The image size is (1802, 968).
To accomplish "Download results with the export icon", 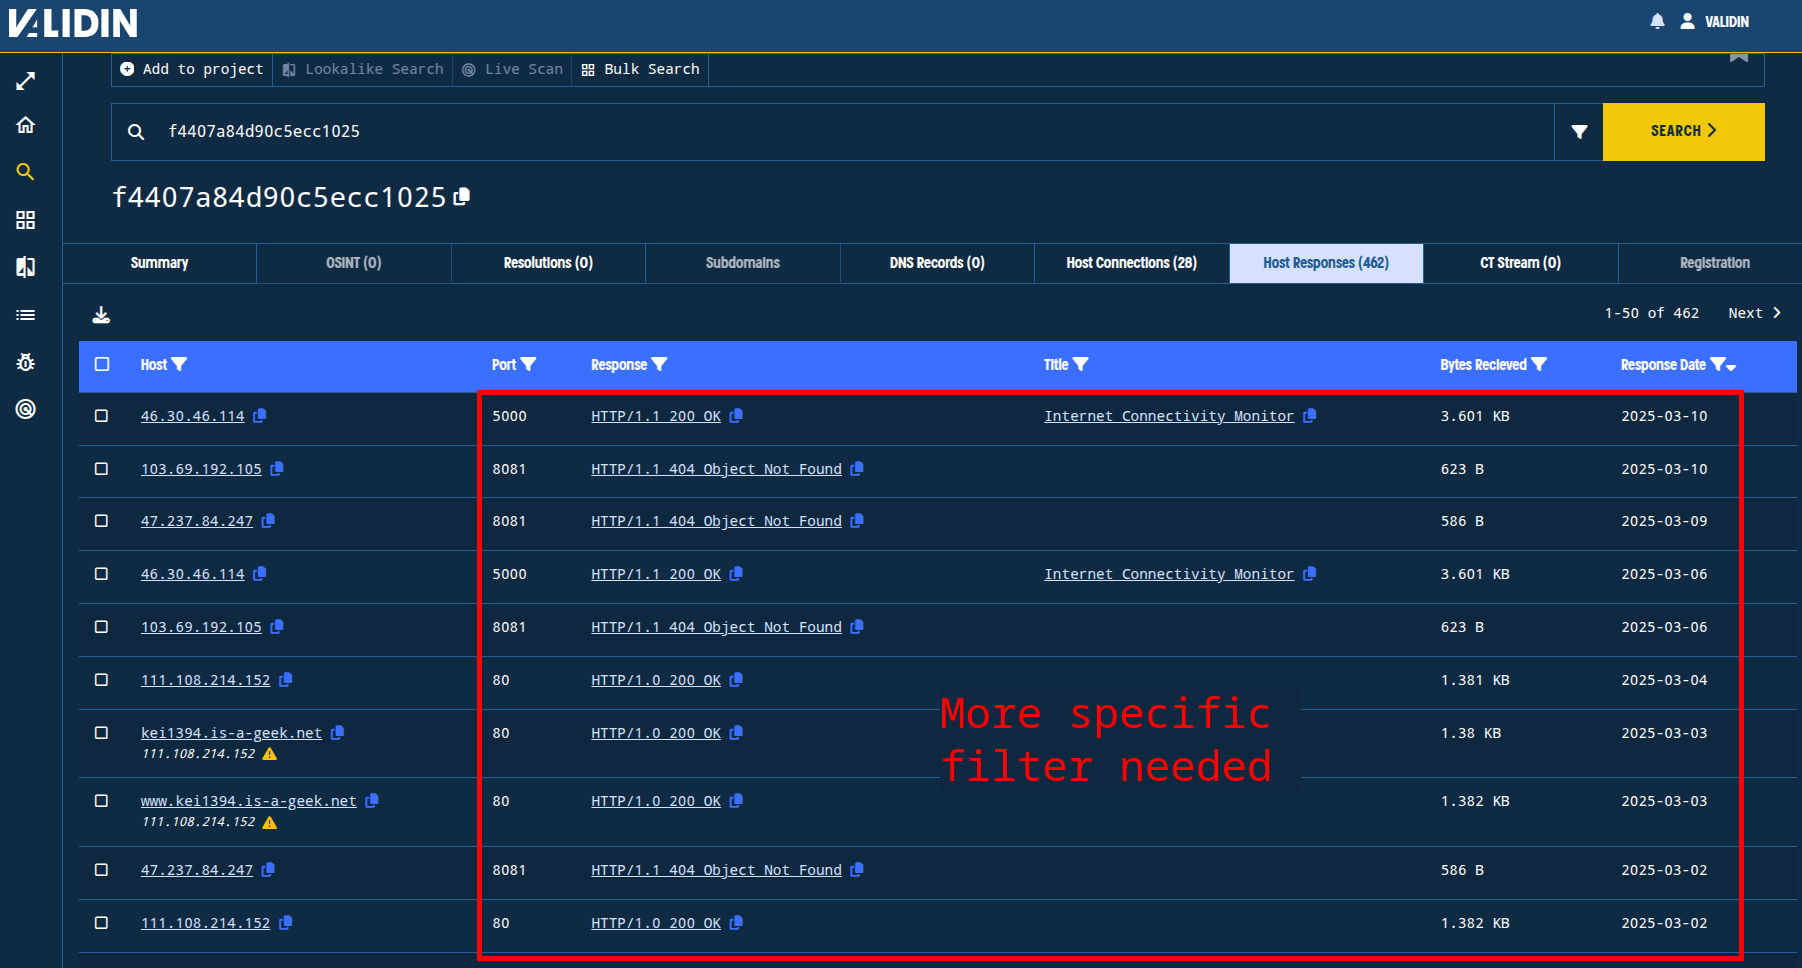I will pyautogui.click(x=101, y=315).
